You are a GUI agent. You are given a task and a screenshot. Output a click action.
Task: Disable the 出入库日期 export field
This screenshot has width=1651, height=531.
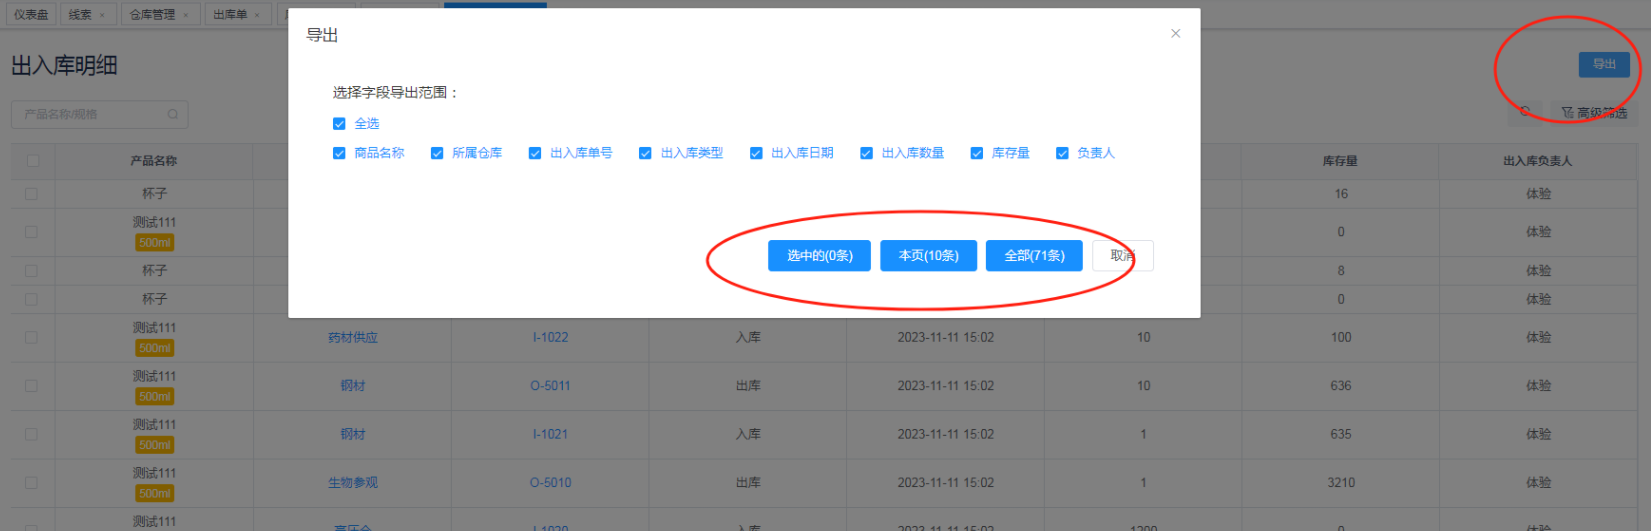coord(756,154)
